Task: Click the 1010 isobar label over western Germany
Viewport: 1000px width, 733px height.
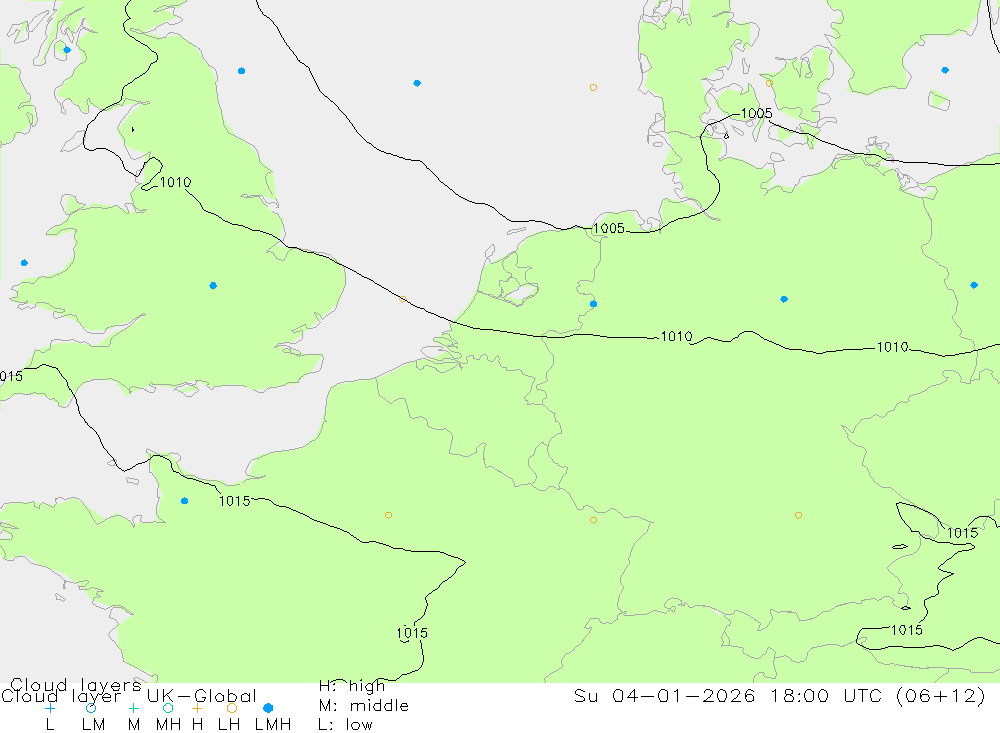Action: tap(677, 336)
